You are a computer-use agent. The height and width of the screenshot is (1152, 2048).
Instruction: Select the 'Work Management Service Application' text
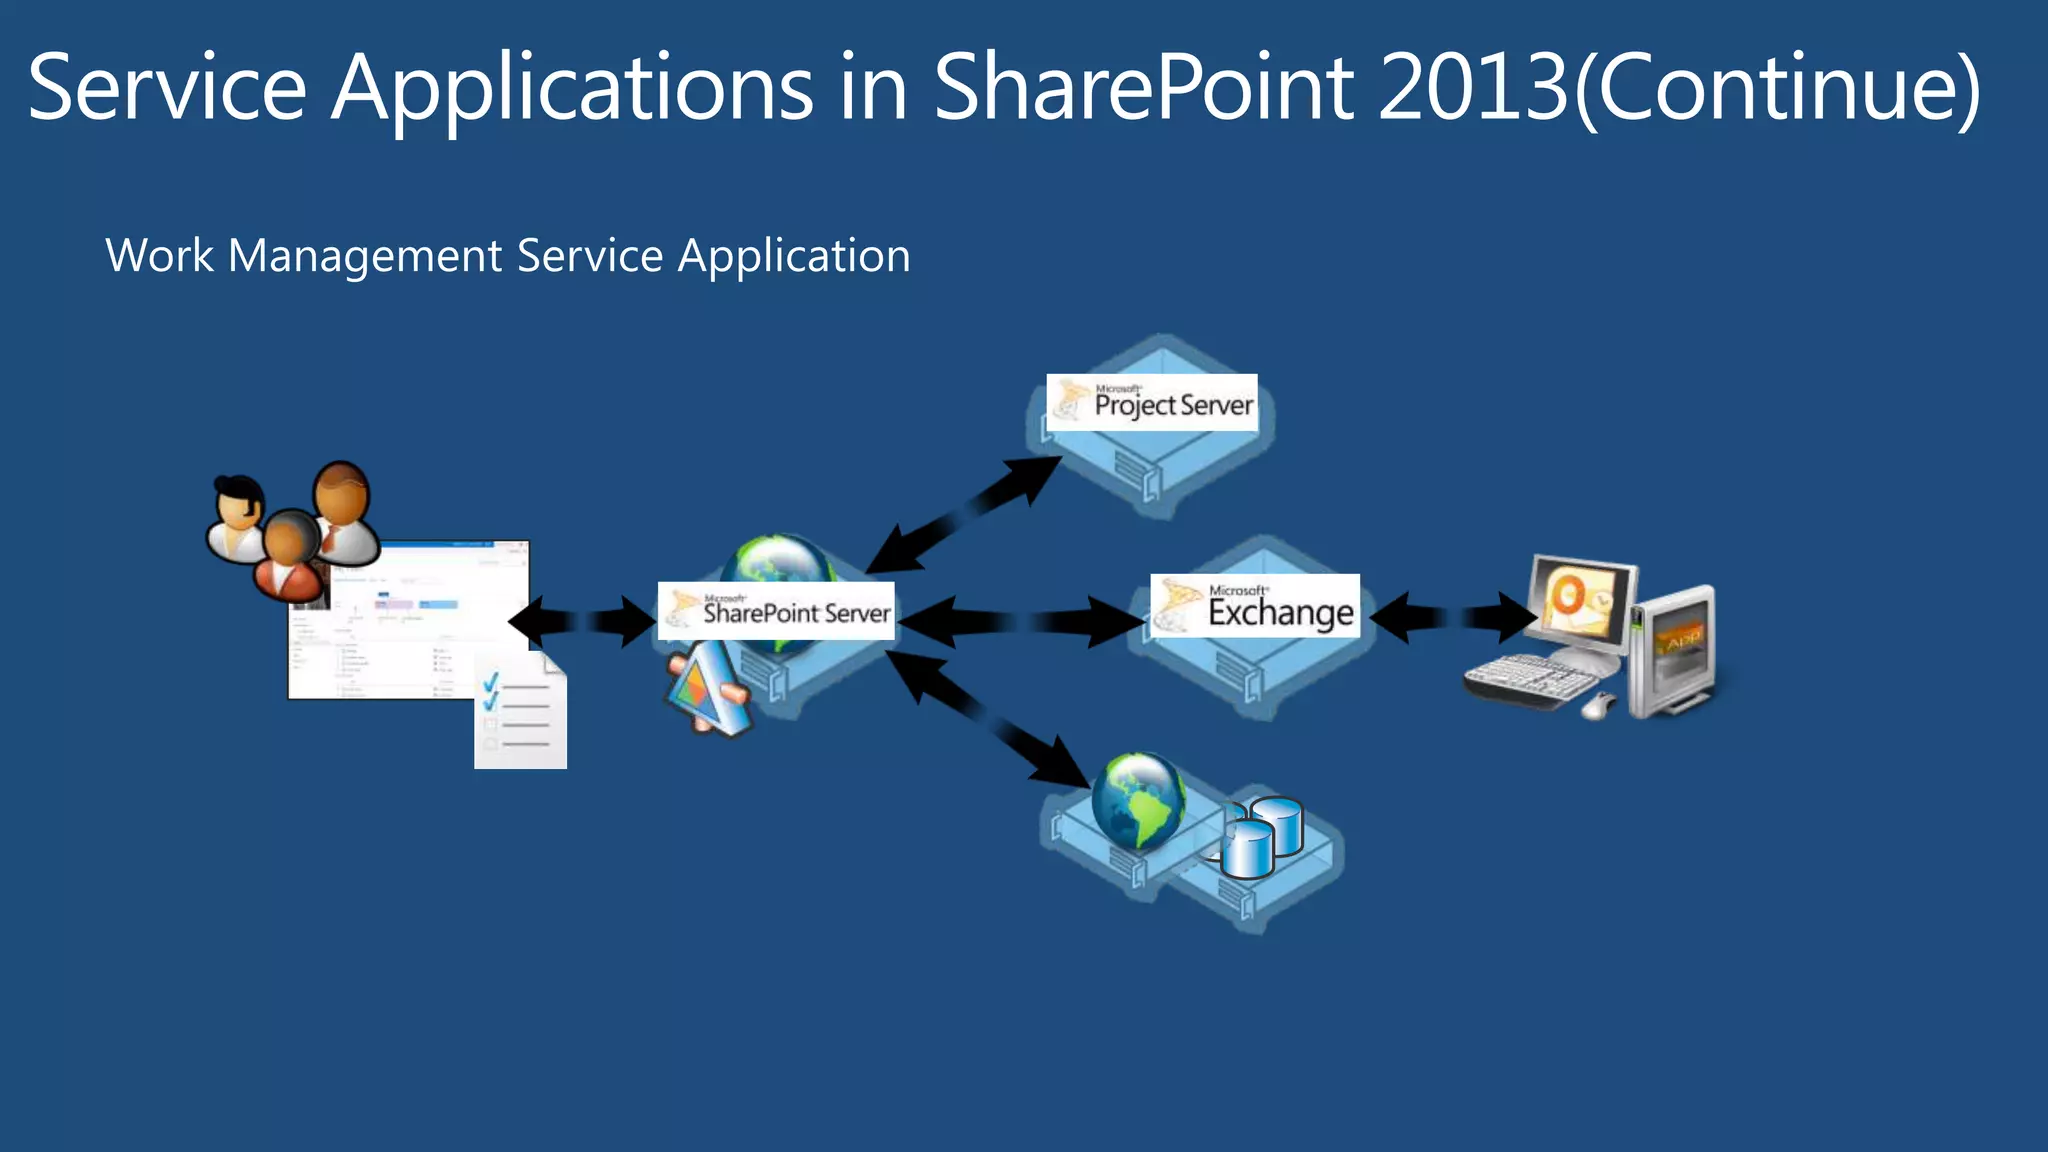point(508,256)
